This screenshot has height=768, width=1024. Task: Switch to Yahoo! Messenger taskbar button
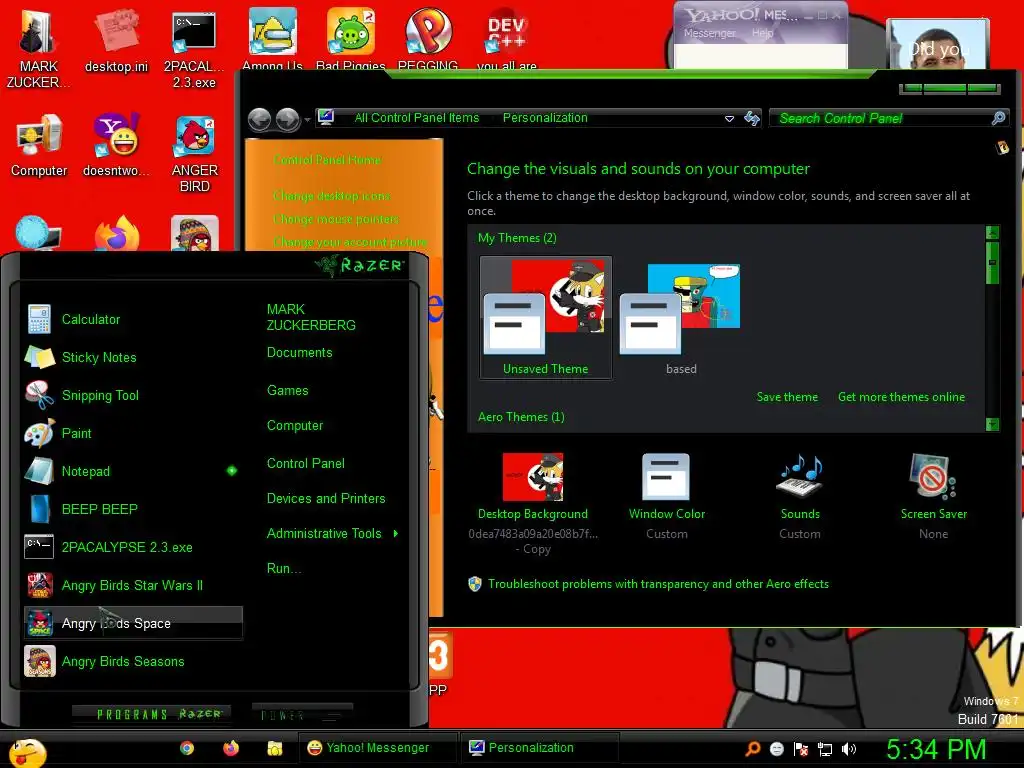click(377, 748)
